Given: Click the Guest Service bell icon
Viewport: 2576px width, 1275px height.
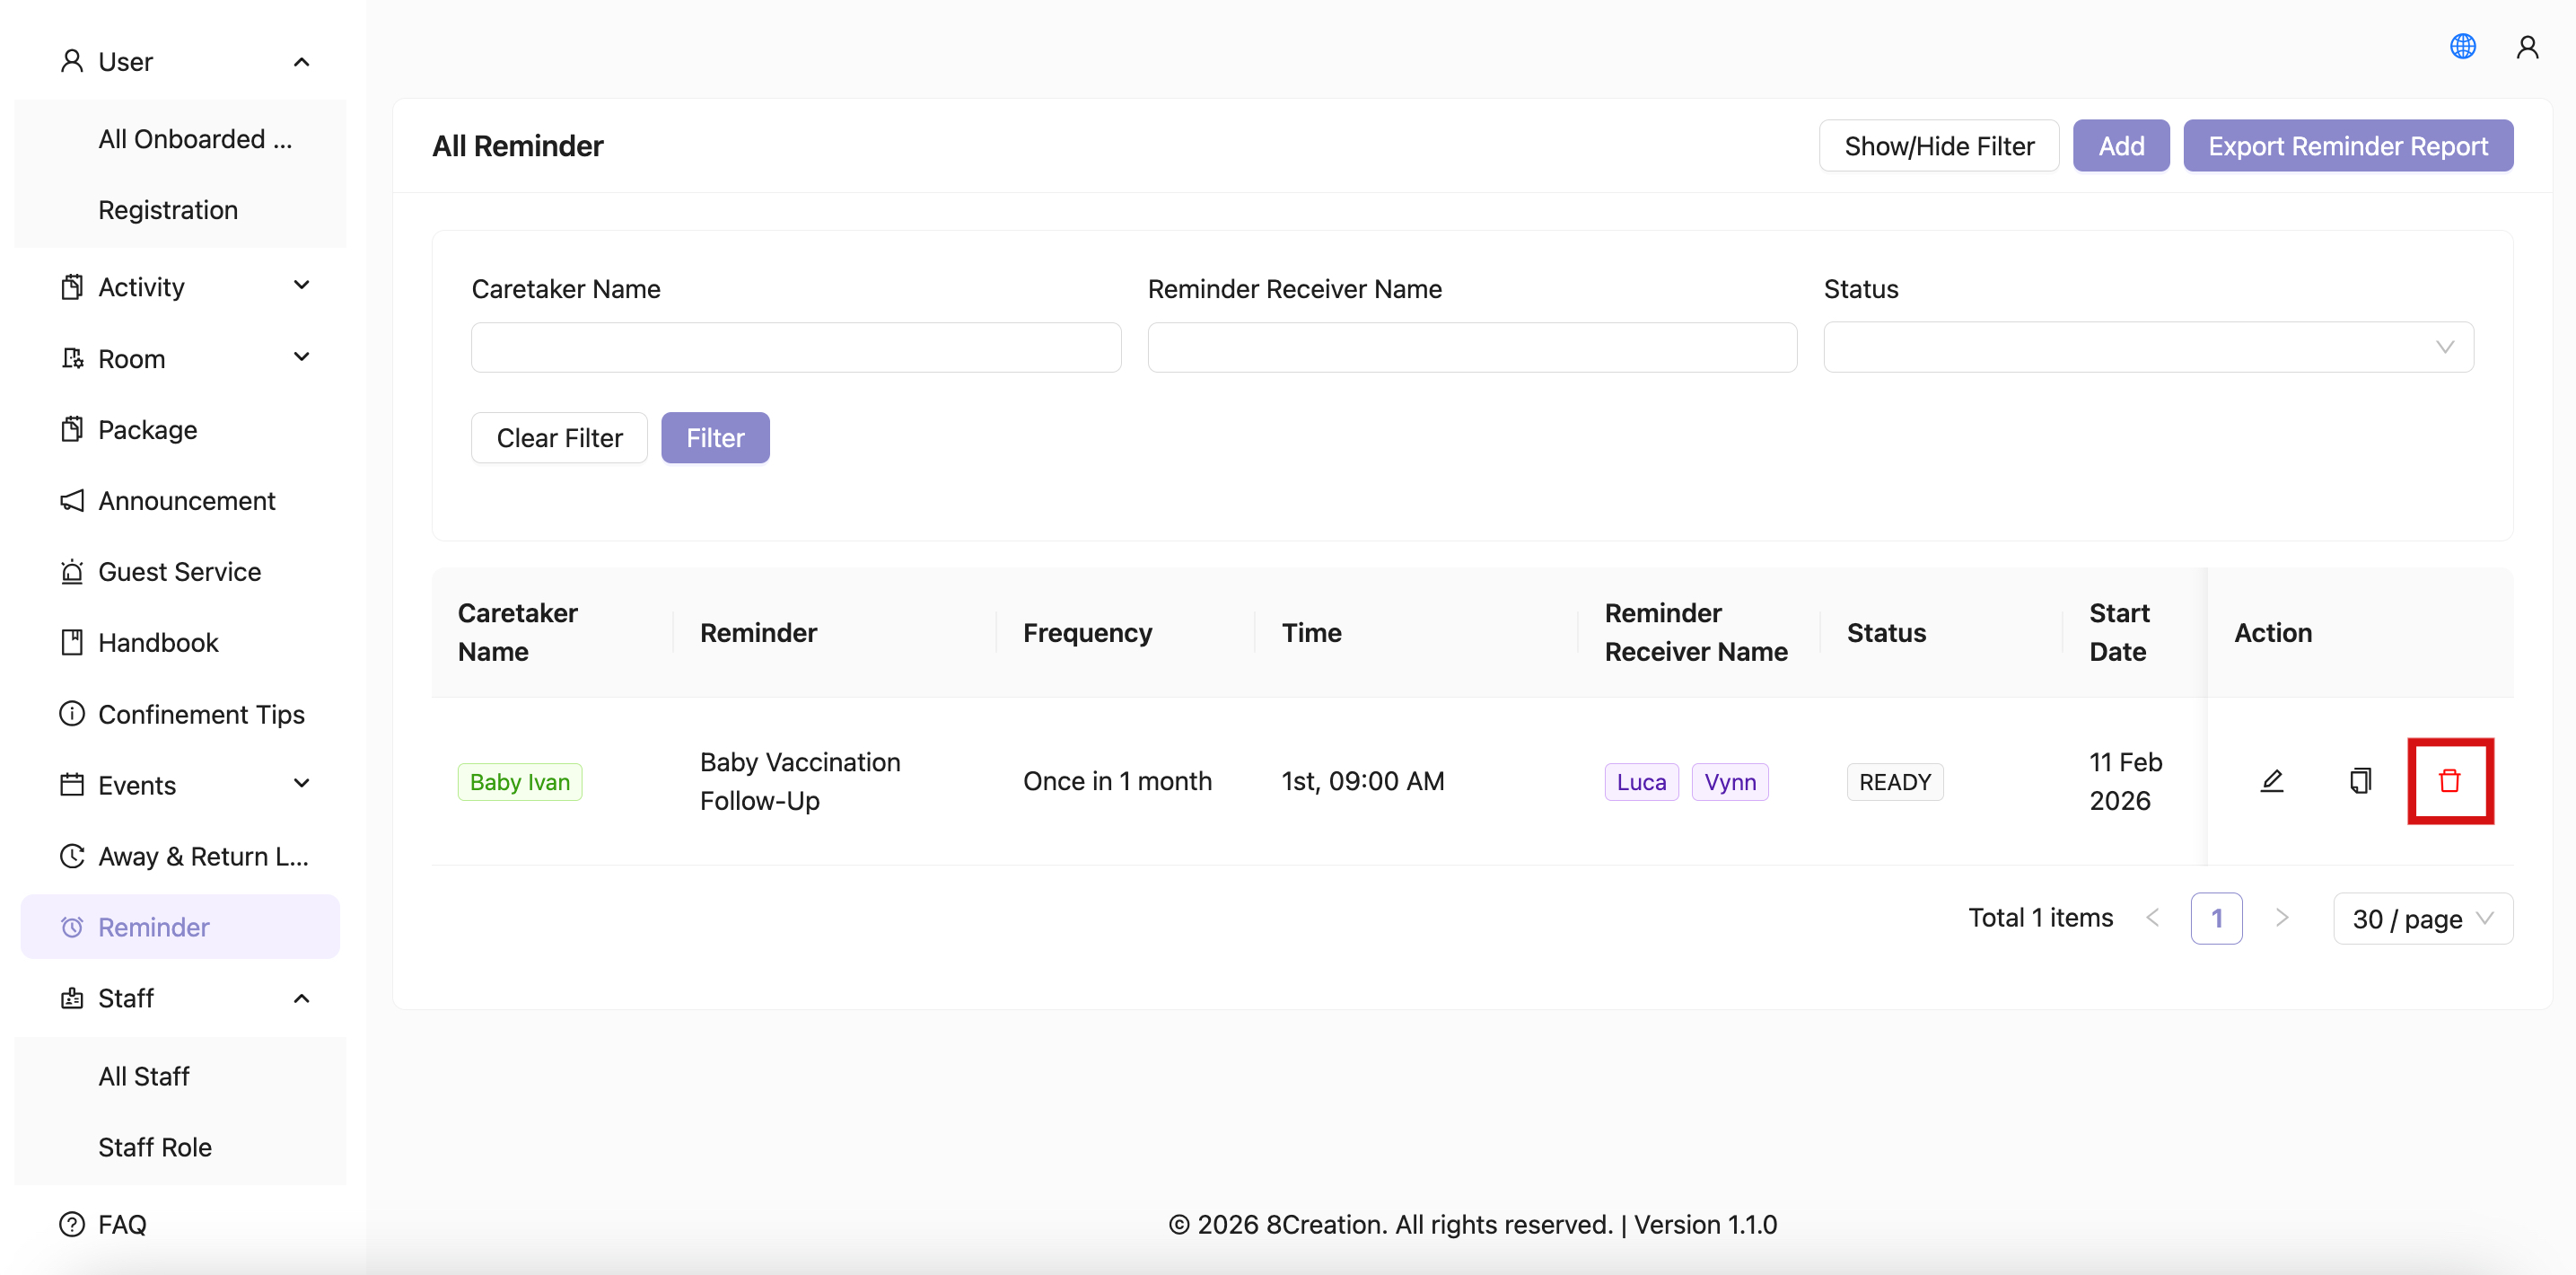Looking at the screenshot, I should pos(72,571).
